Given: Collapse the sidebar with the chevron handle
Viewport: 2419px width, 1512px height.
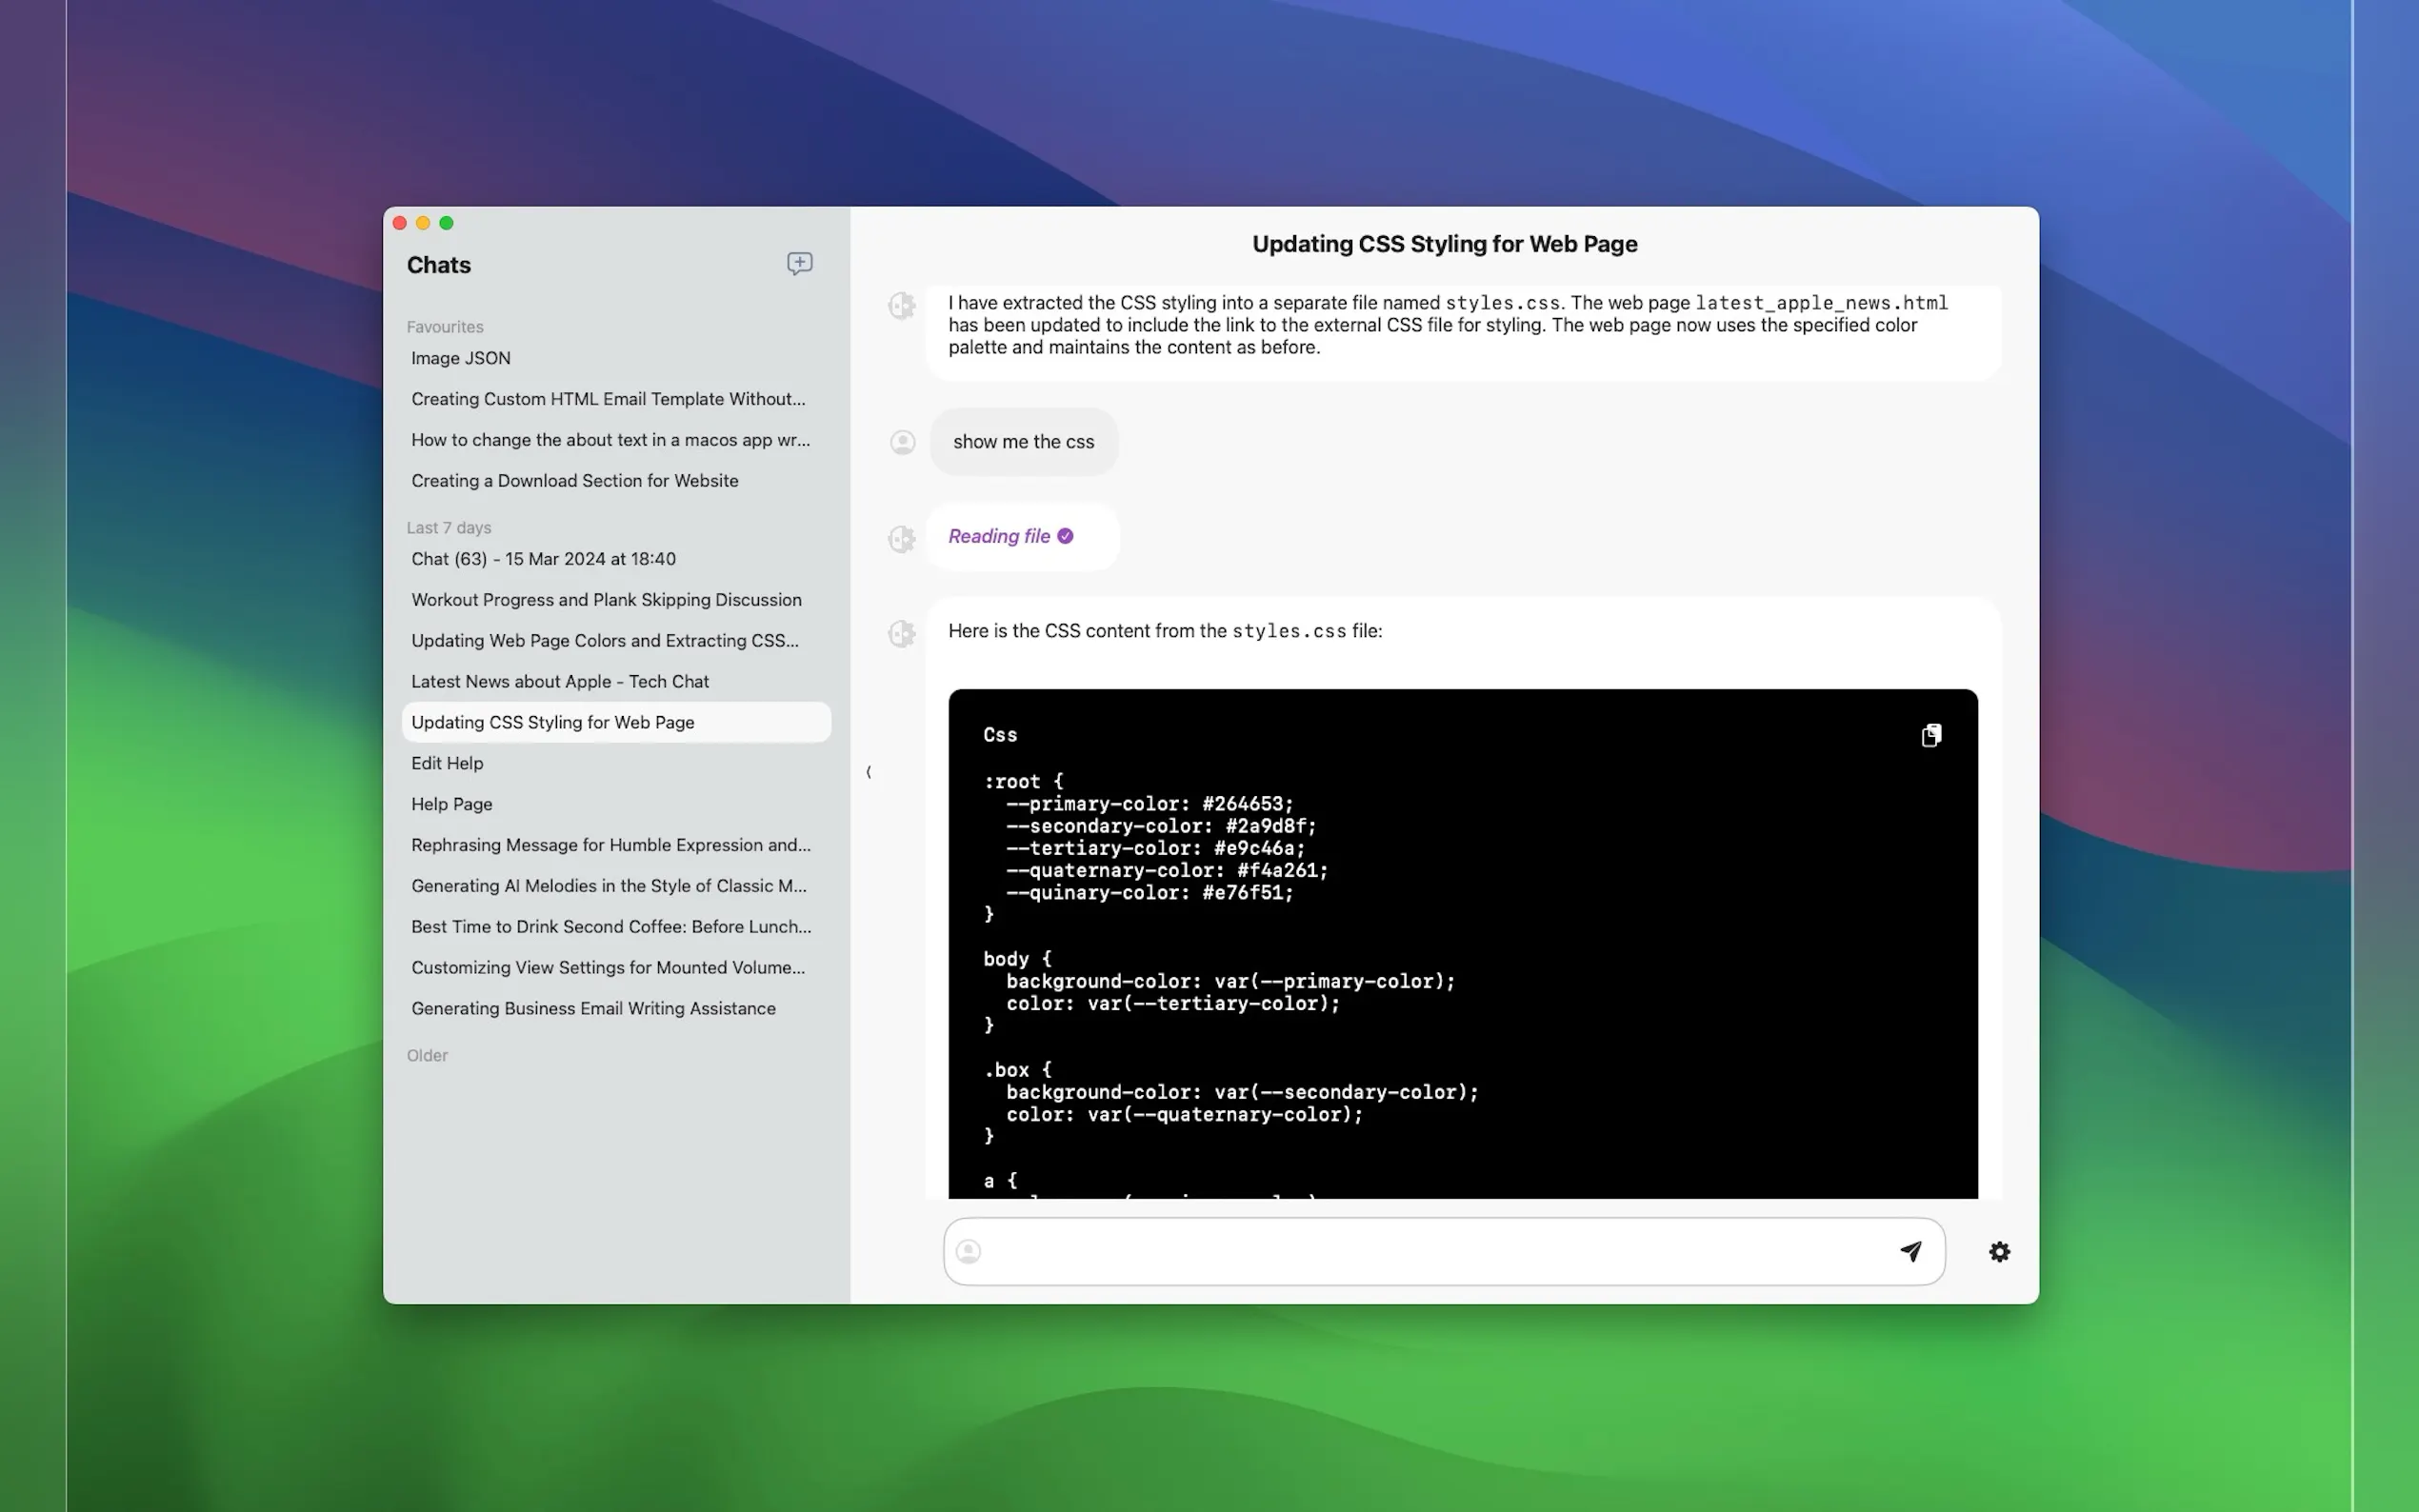Looking at the screenshot, I should [868, 772].
